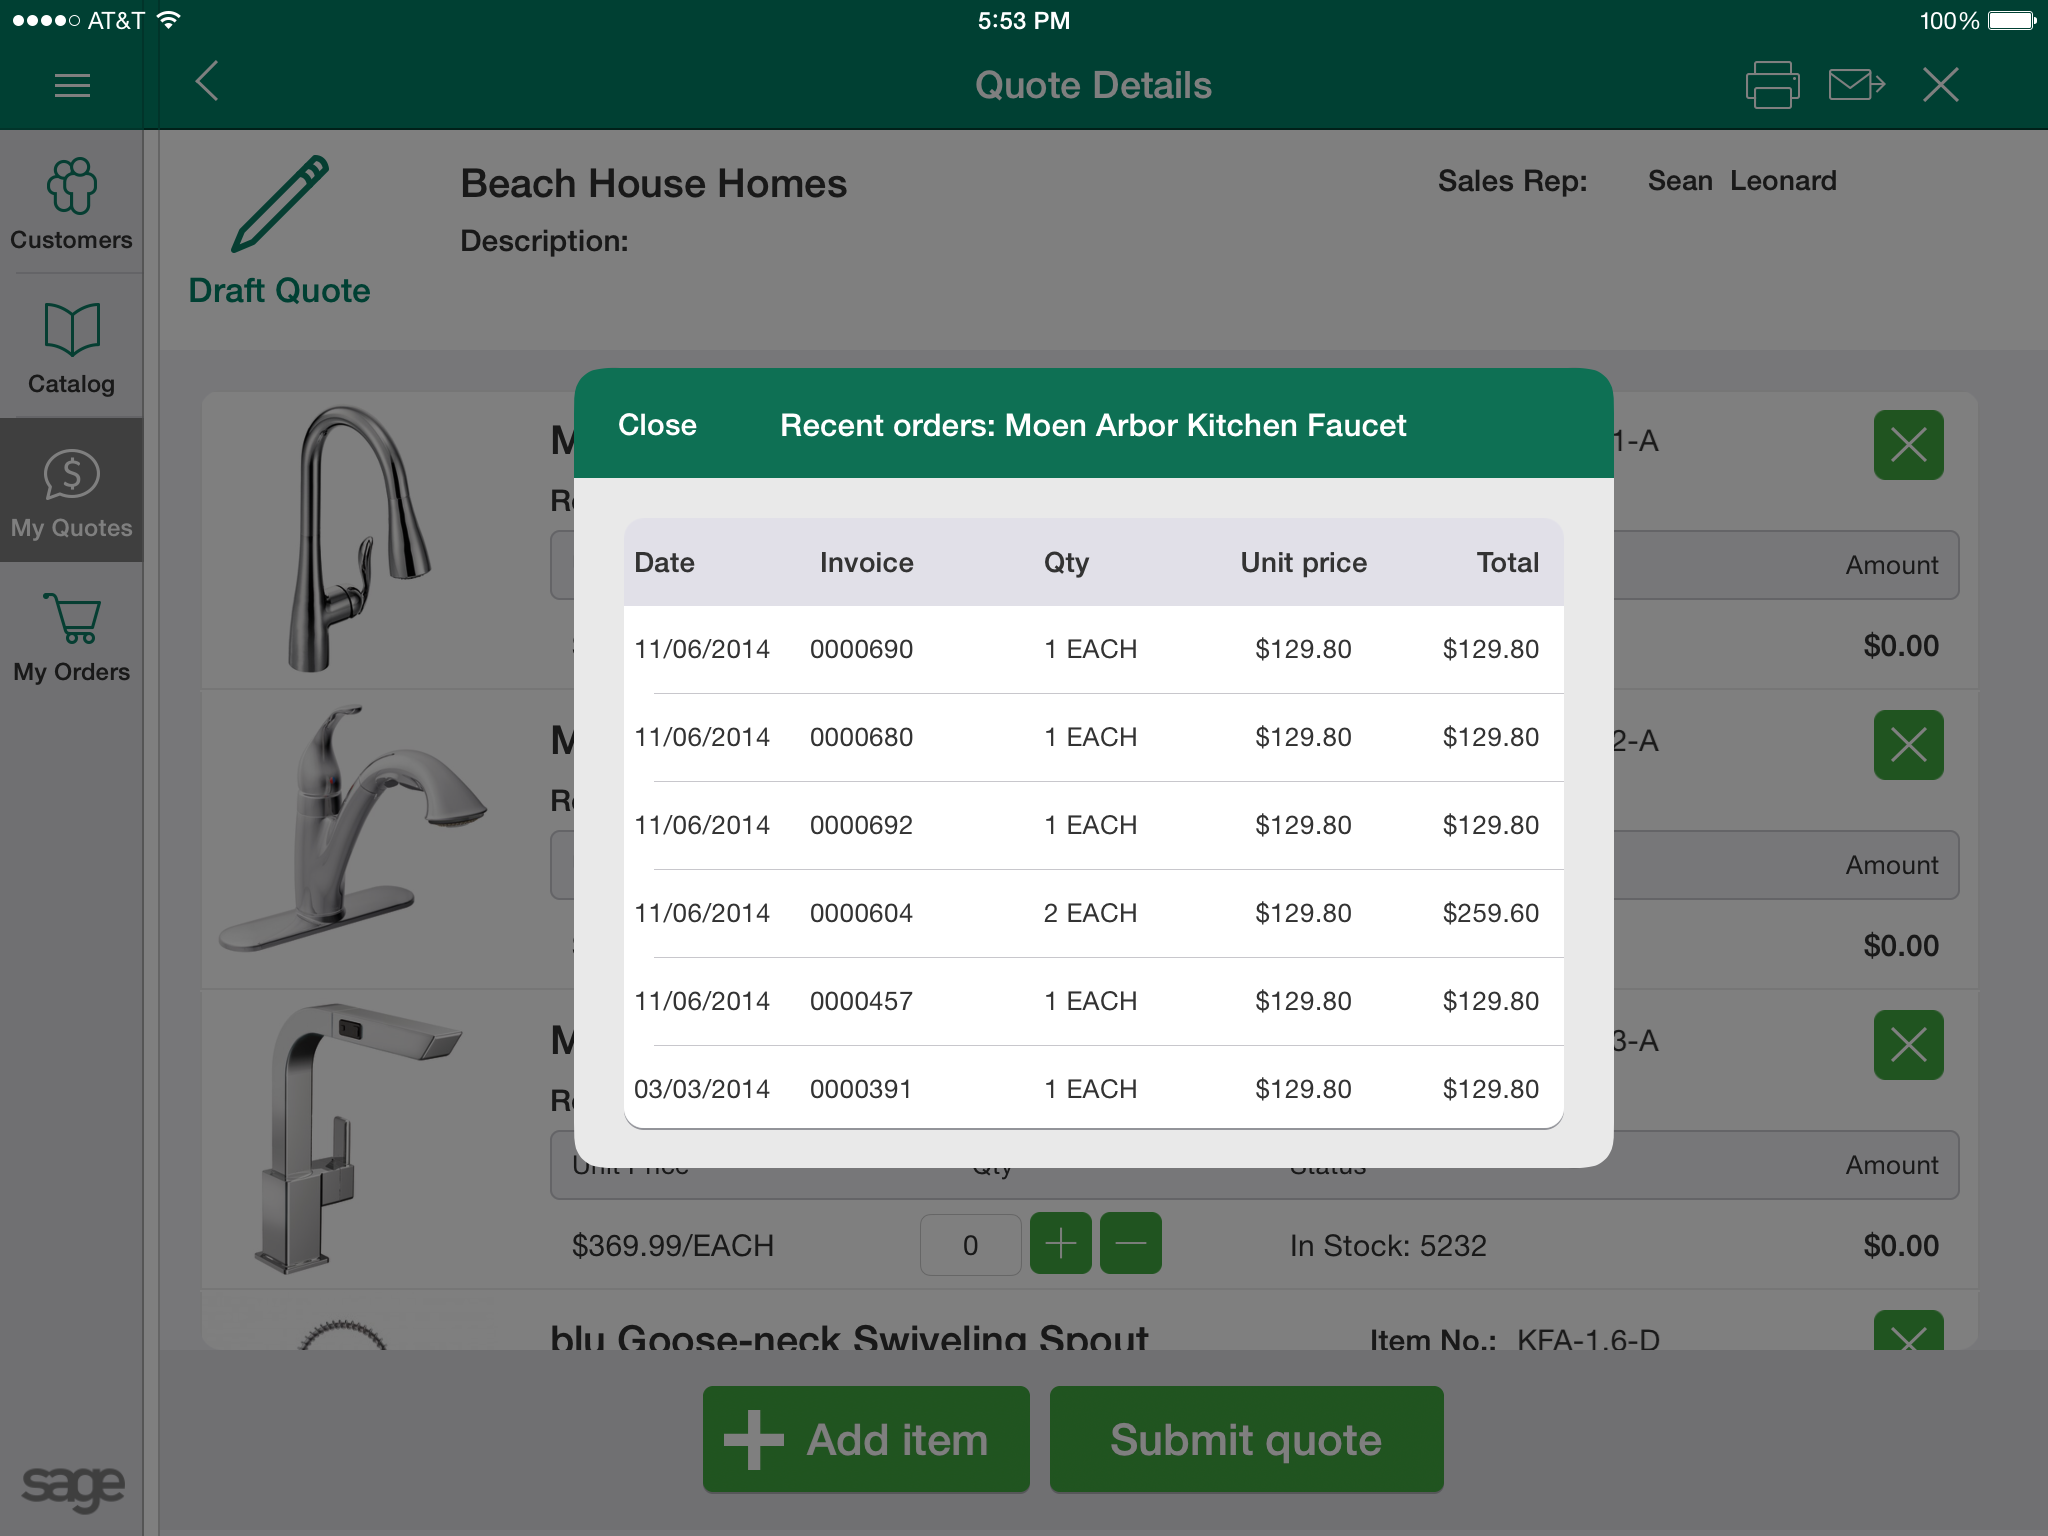Open My Orders cart
The height and width of the screenshot is (1536, 2048).
coord(71,635)
